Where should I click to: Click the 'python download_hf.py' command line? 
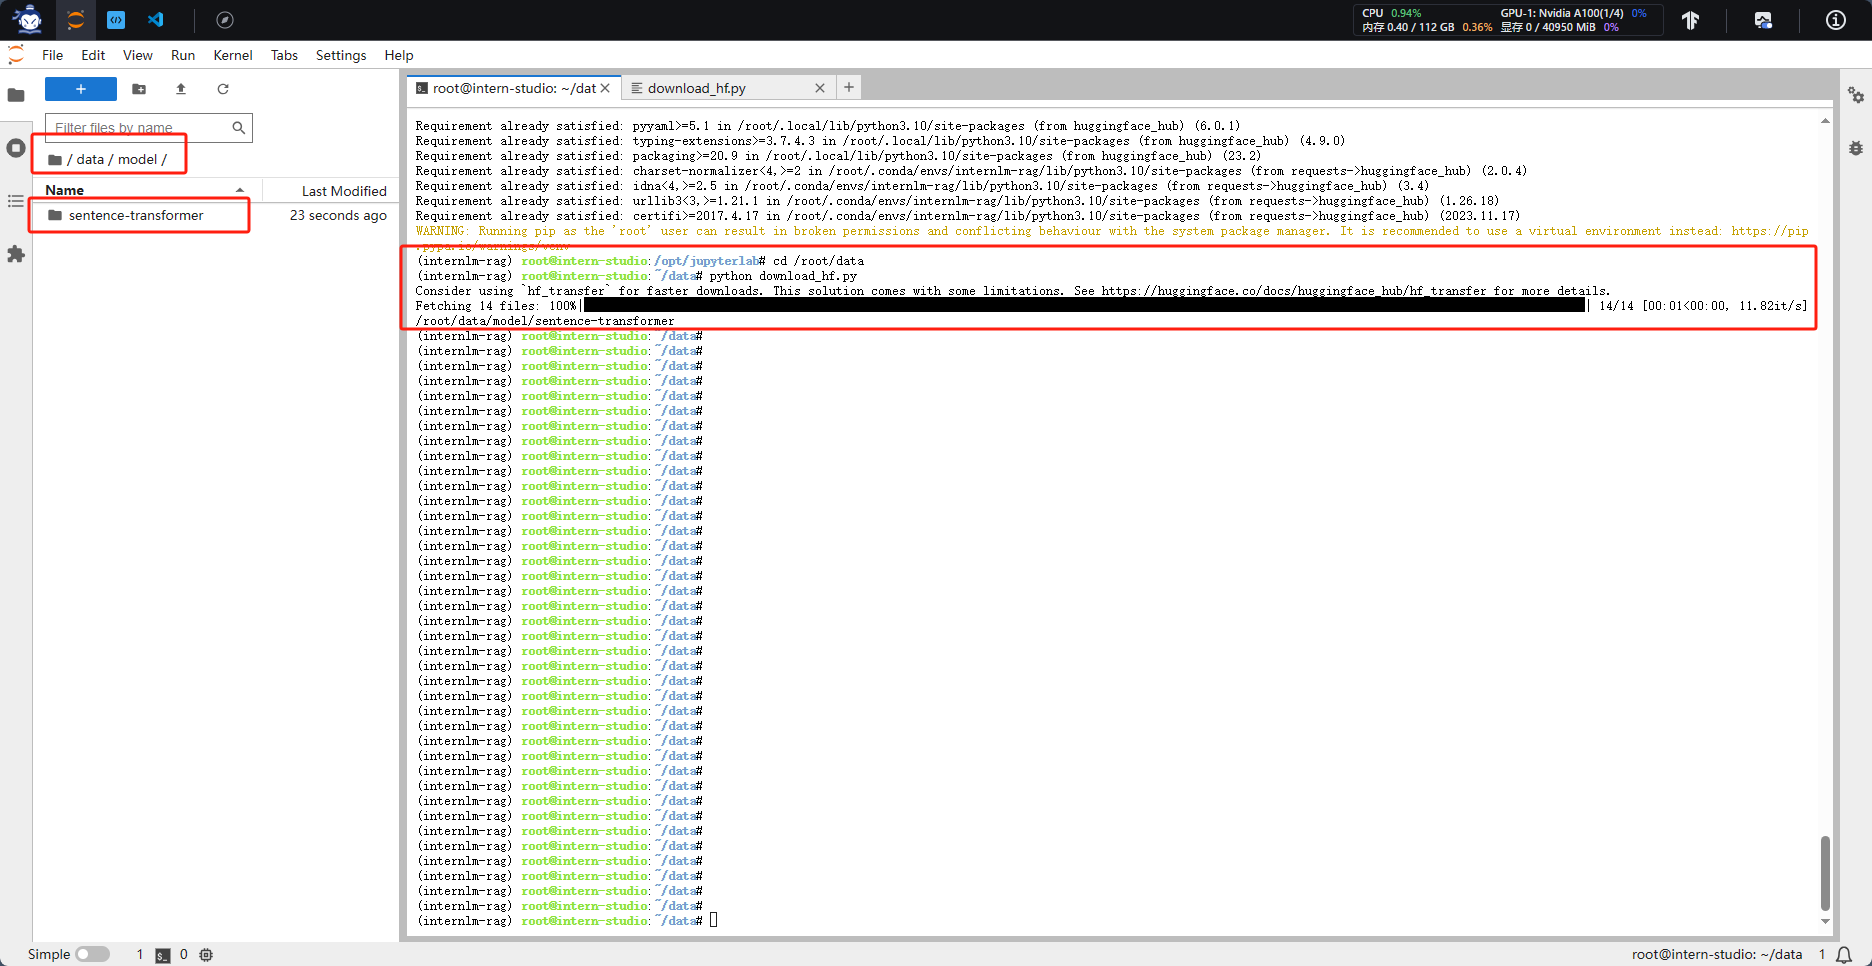783,276
